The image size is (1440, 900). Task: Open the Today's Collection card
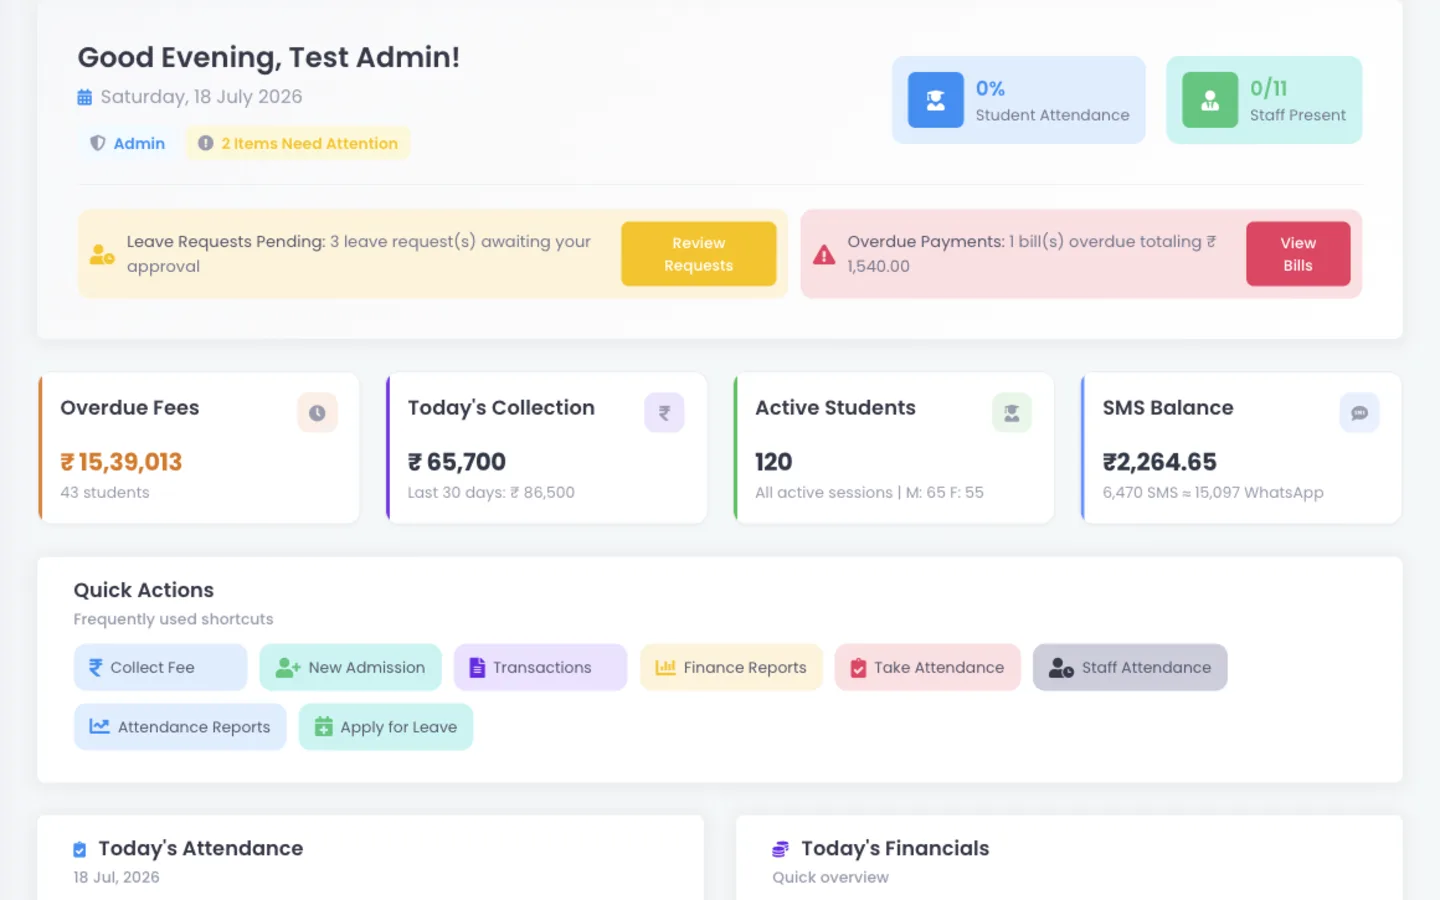[547, 448]
